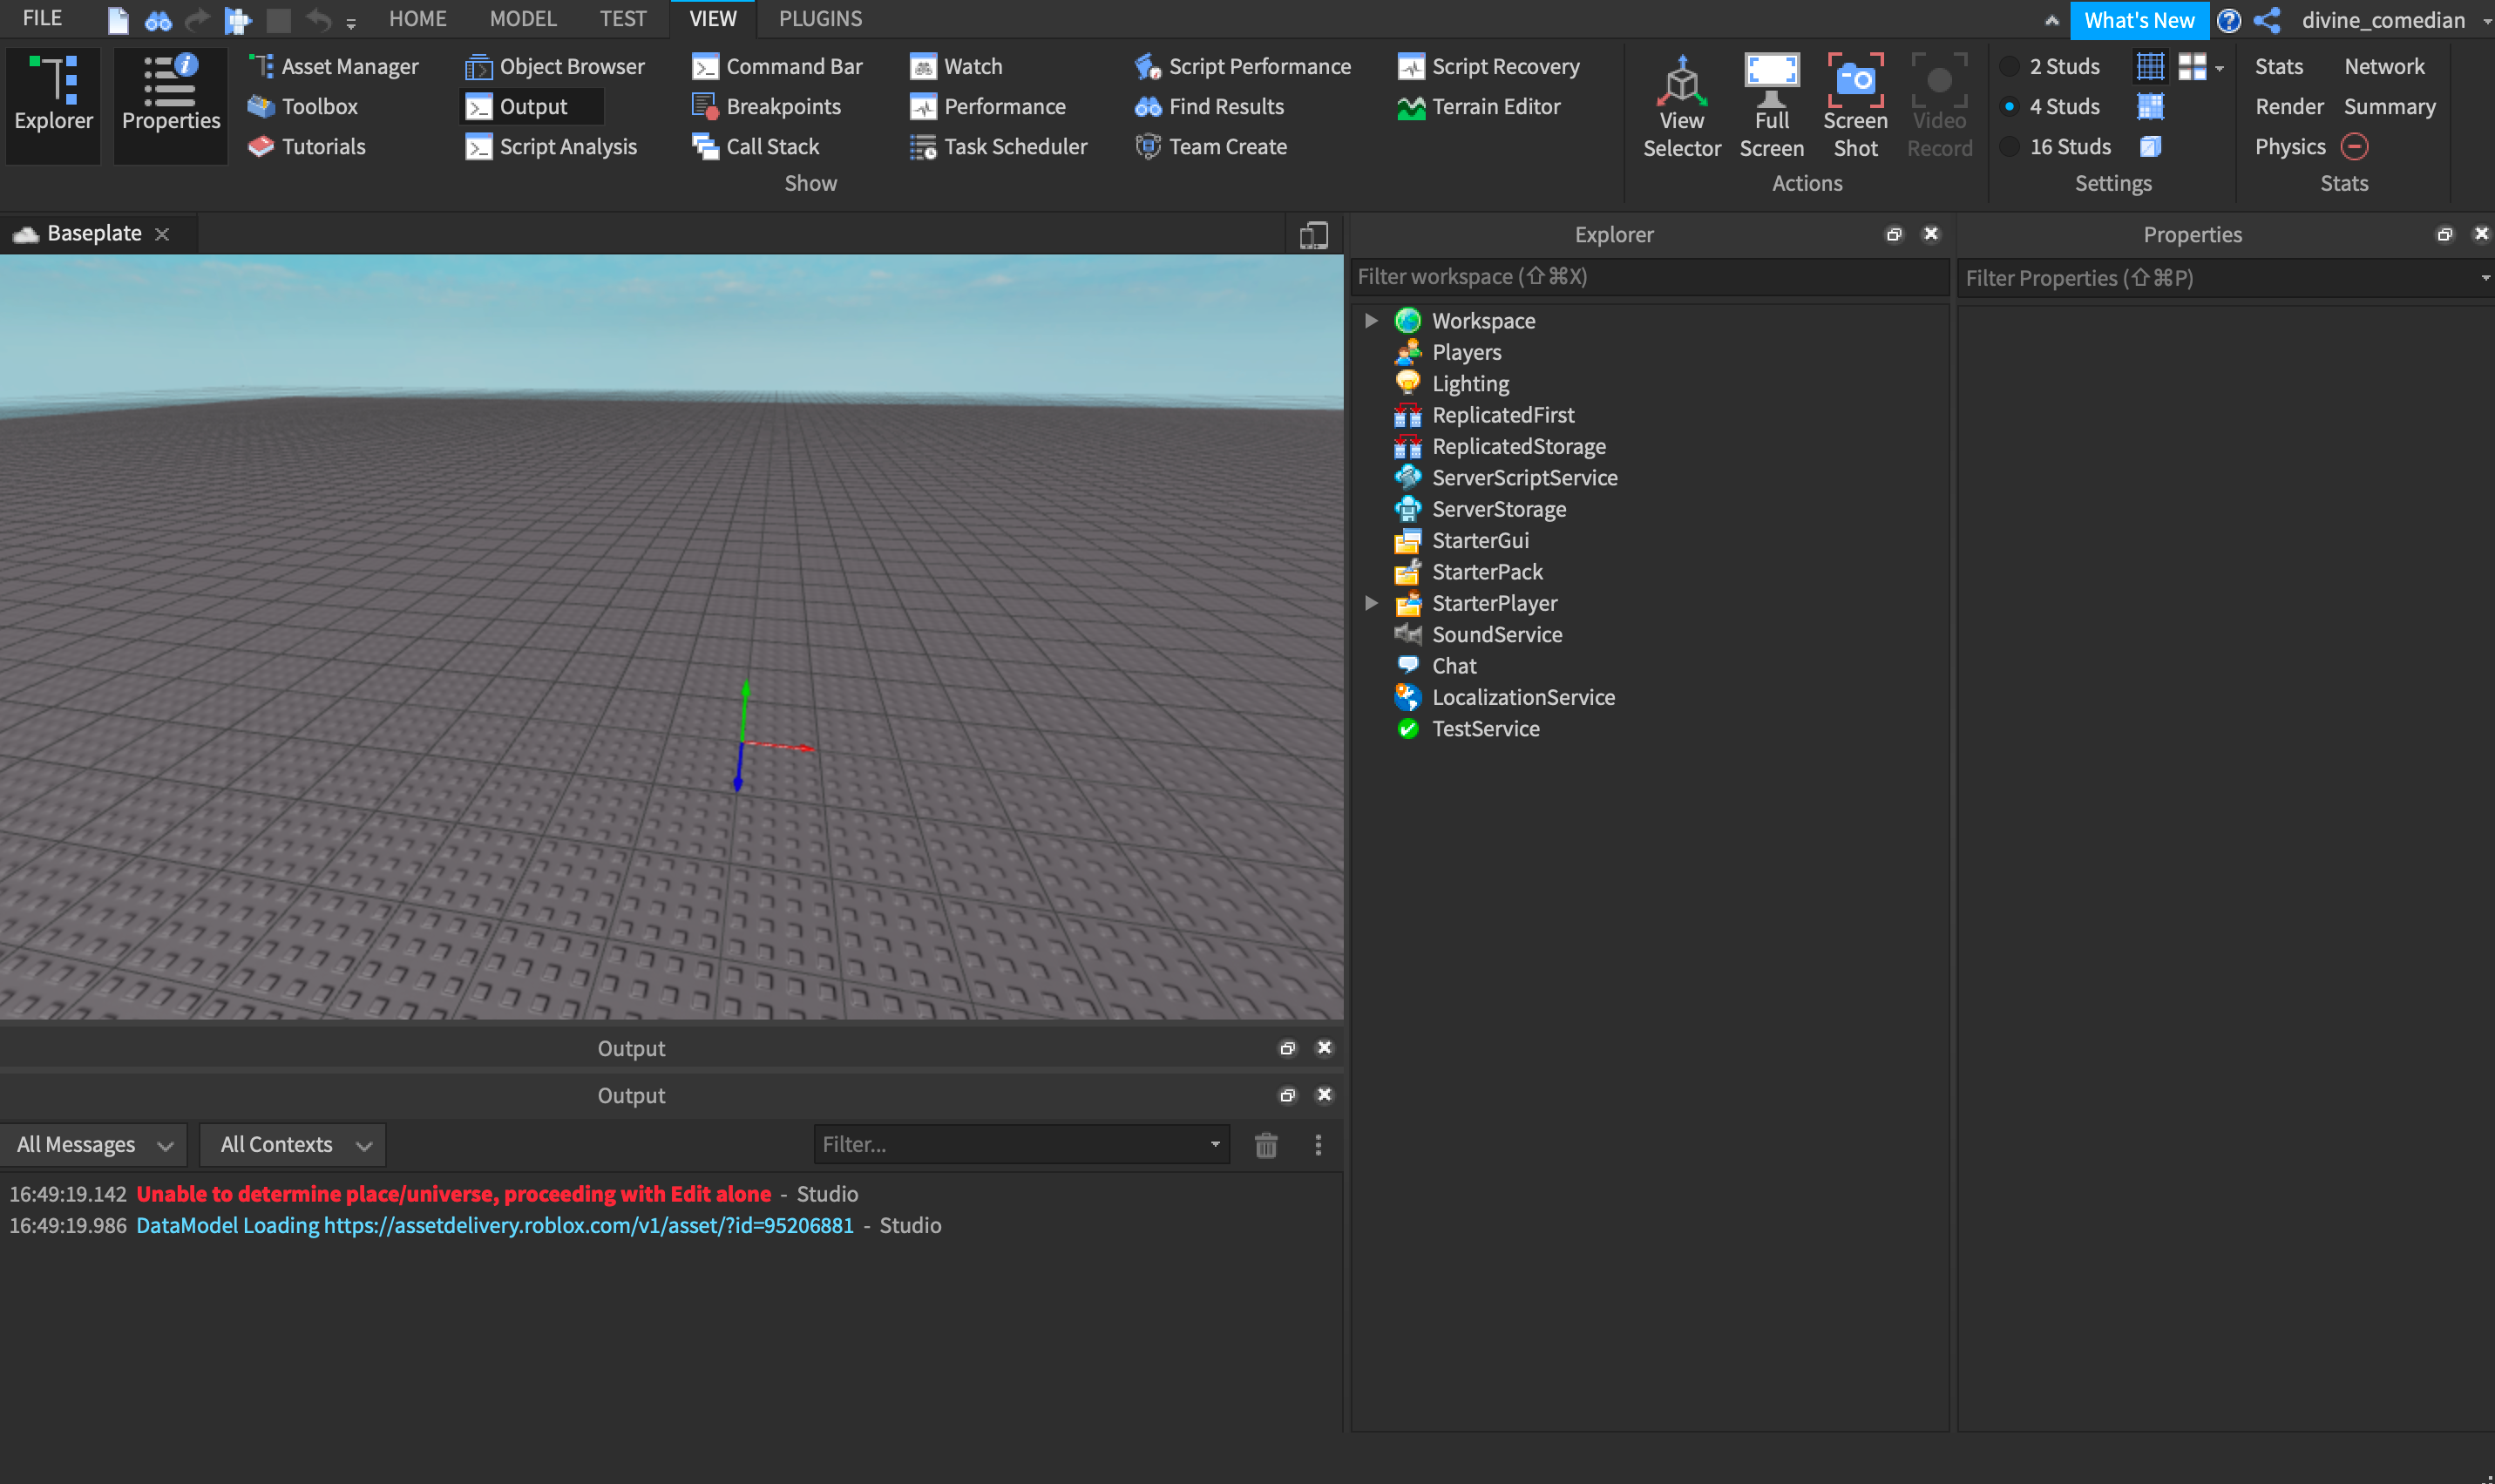Toggle Physics stats display
This screenshot has width=2495, height=1484.
click(2289, 146)
